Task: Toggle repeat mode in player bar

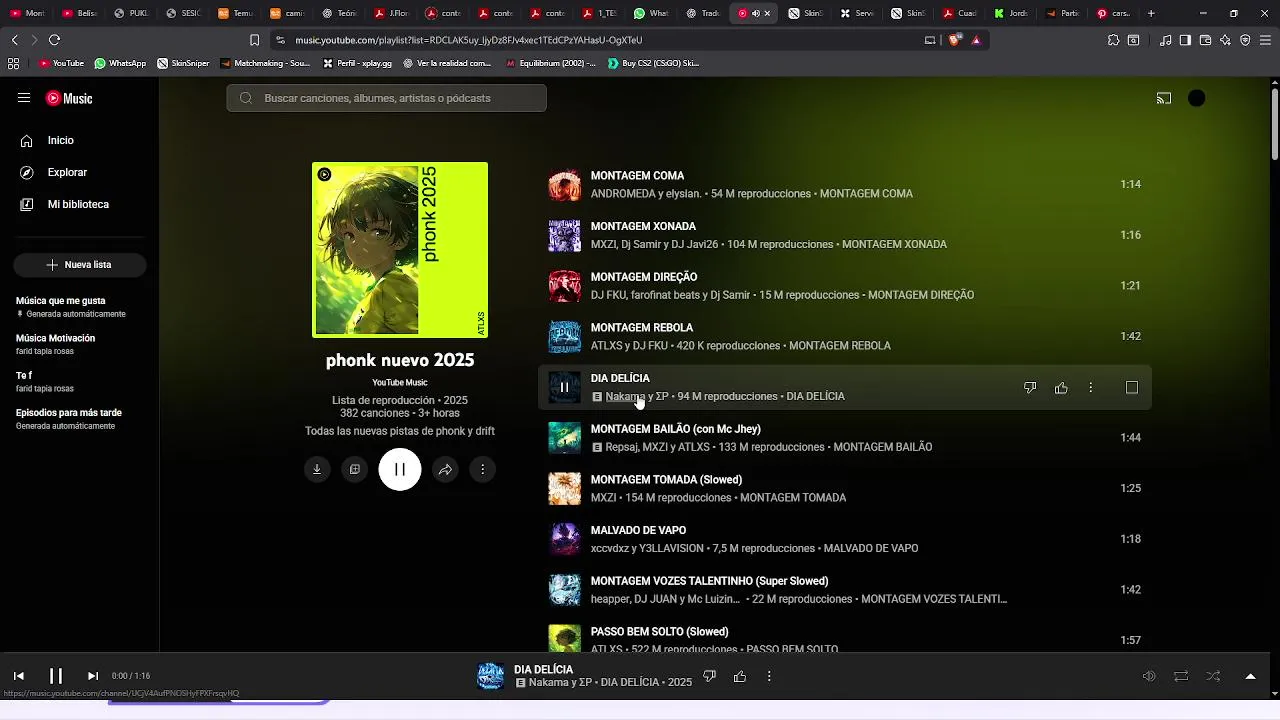Action: (1181, 676)
